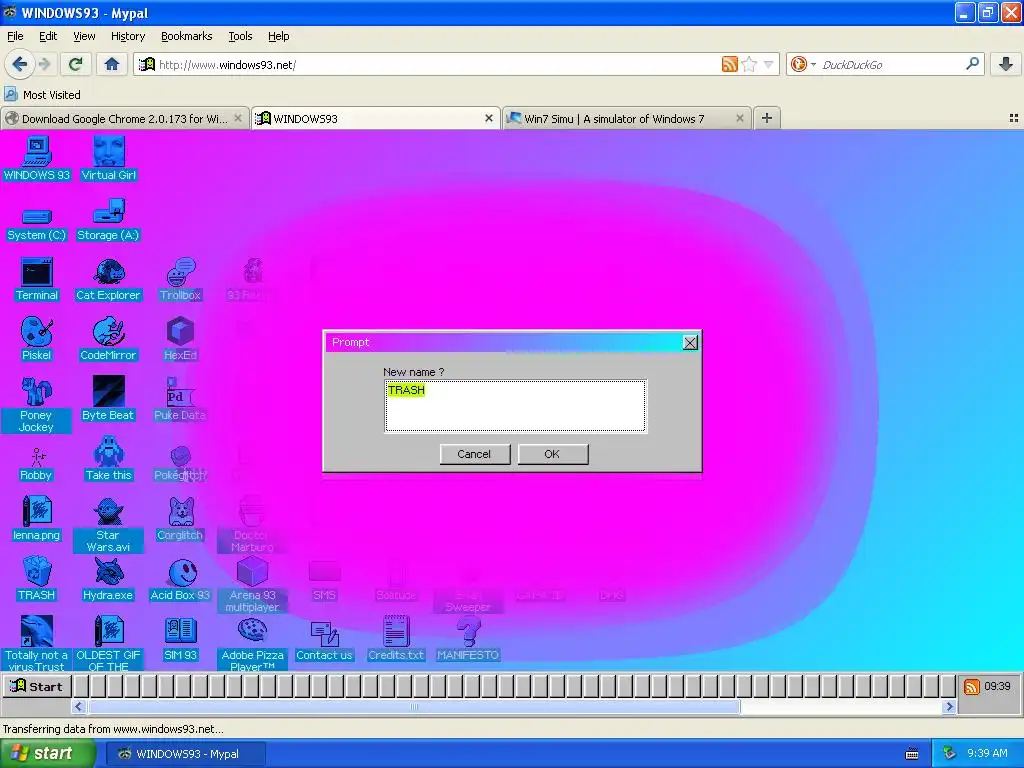Reload the current page

[75, 64]
